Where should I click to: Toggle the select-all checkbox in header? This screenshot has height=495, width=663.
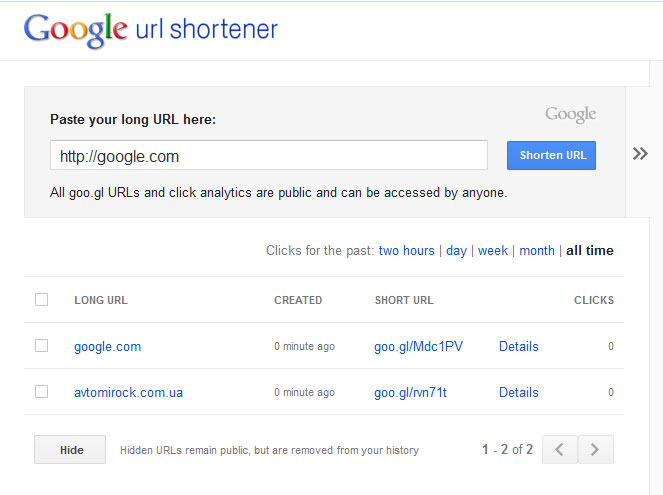[x=41, y=300]
